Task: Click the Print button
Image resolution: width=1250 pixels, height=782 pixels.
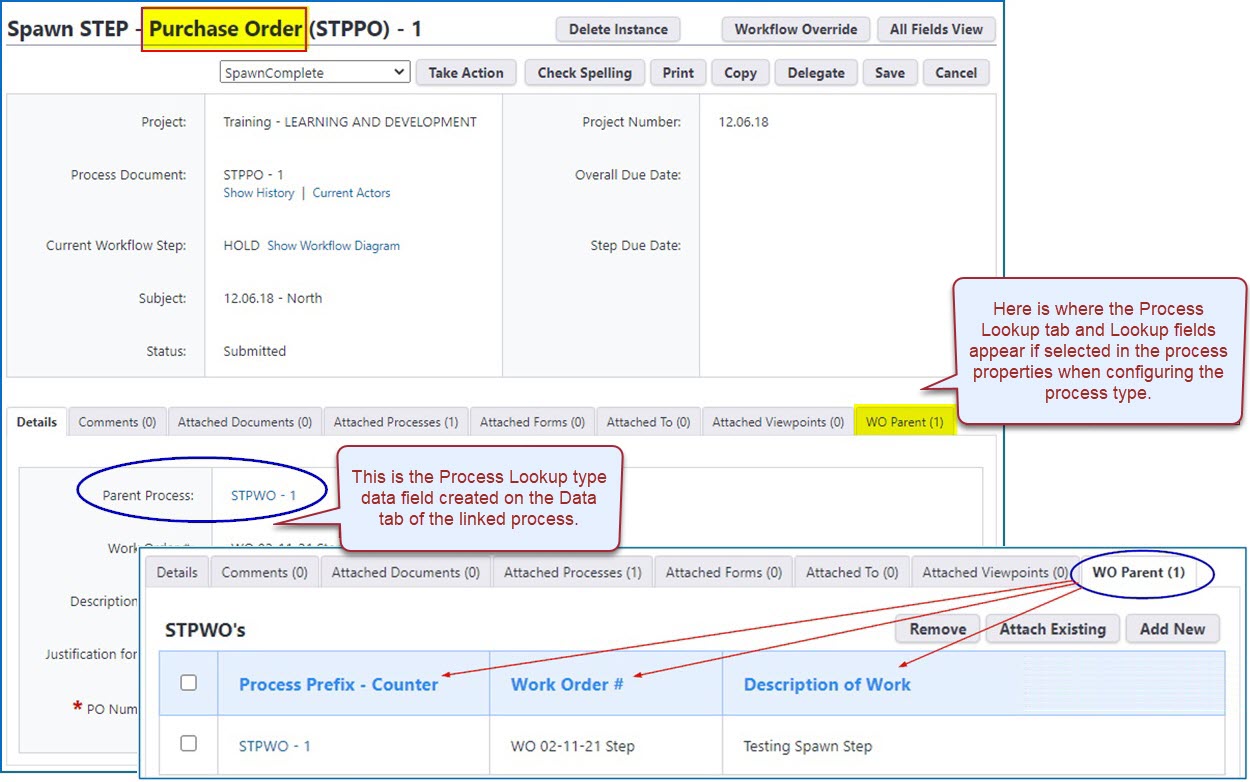Action: [677, 73]
